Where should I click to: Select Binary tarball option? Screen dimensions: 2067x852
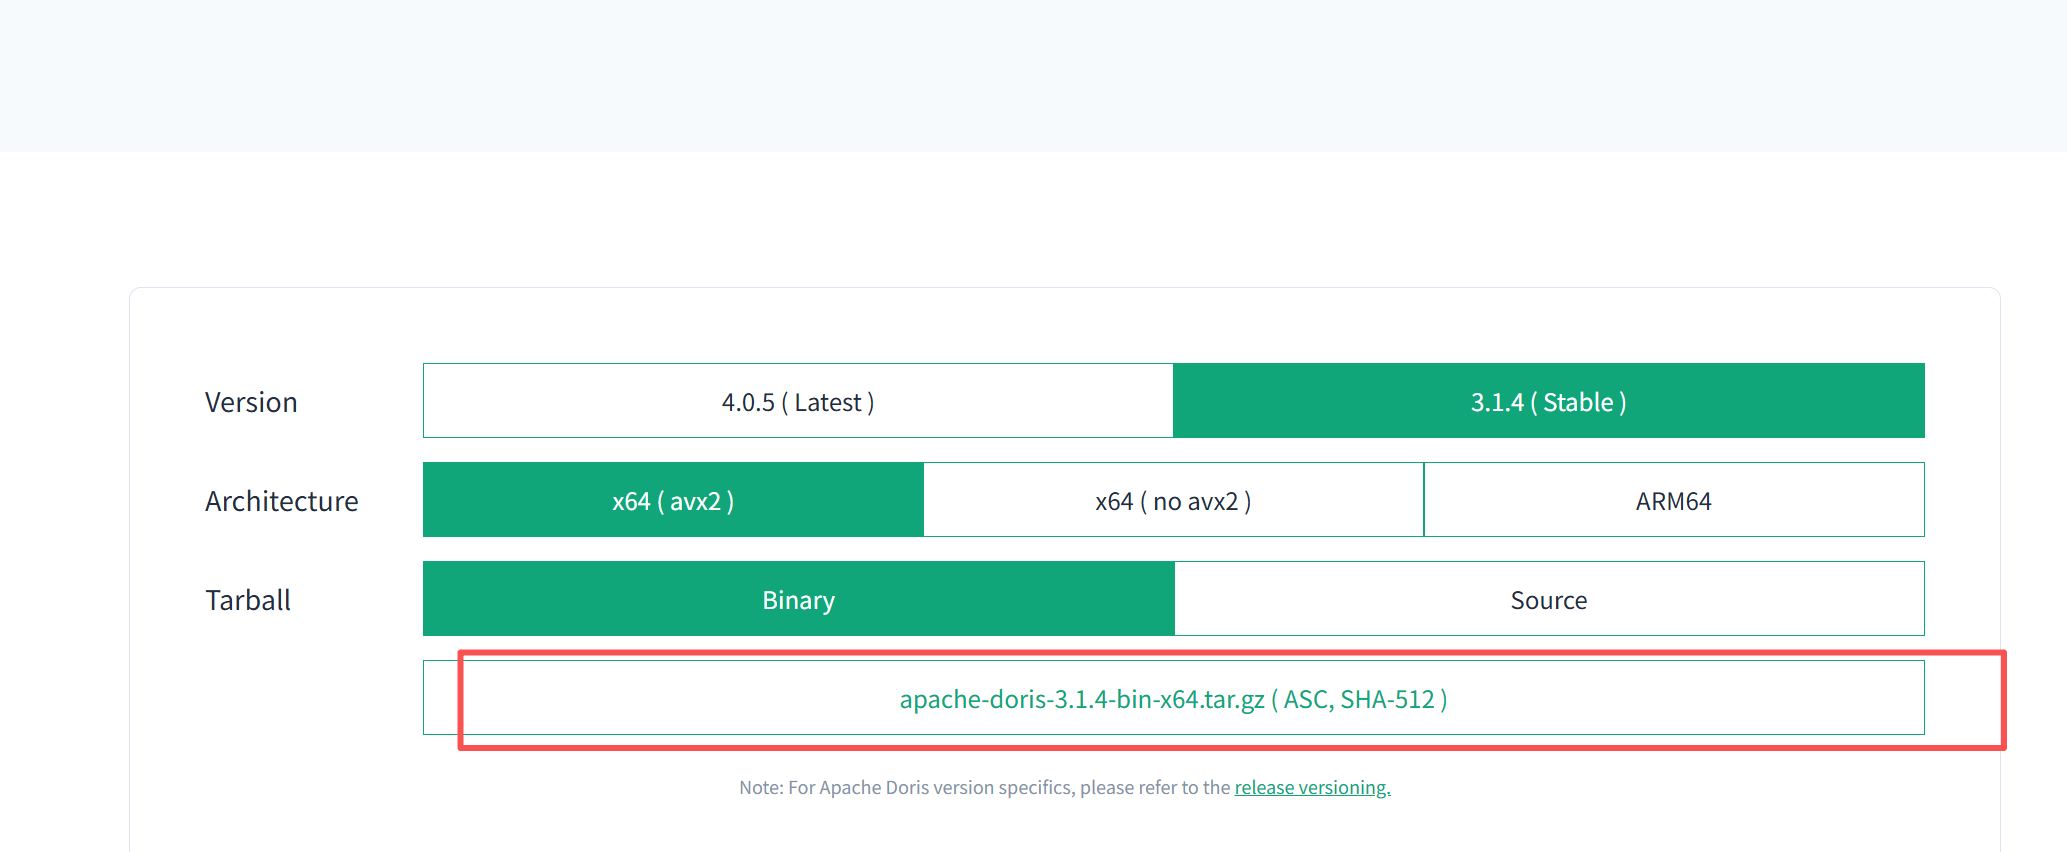(x=798, y=599)
